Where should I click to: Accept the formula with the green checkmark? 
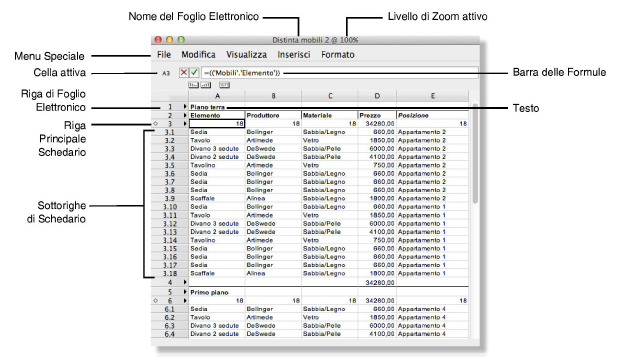click(194, 73)
